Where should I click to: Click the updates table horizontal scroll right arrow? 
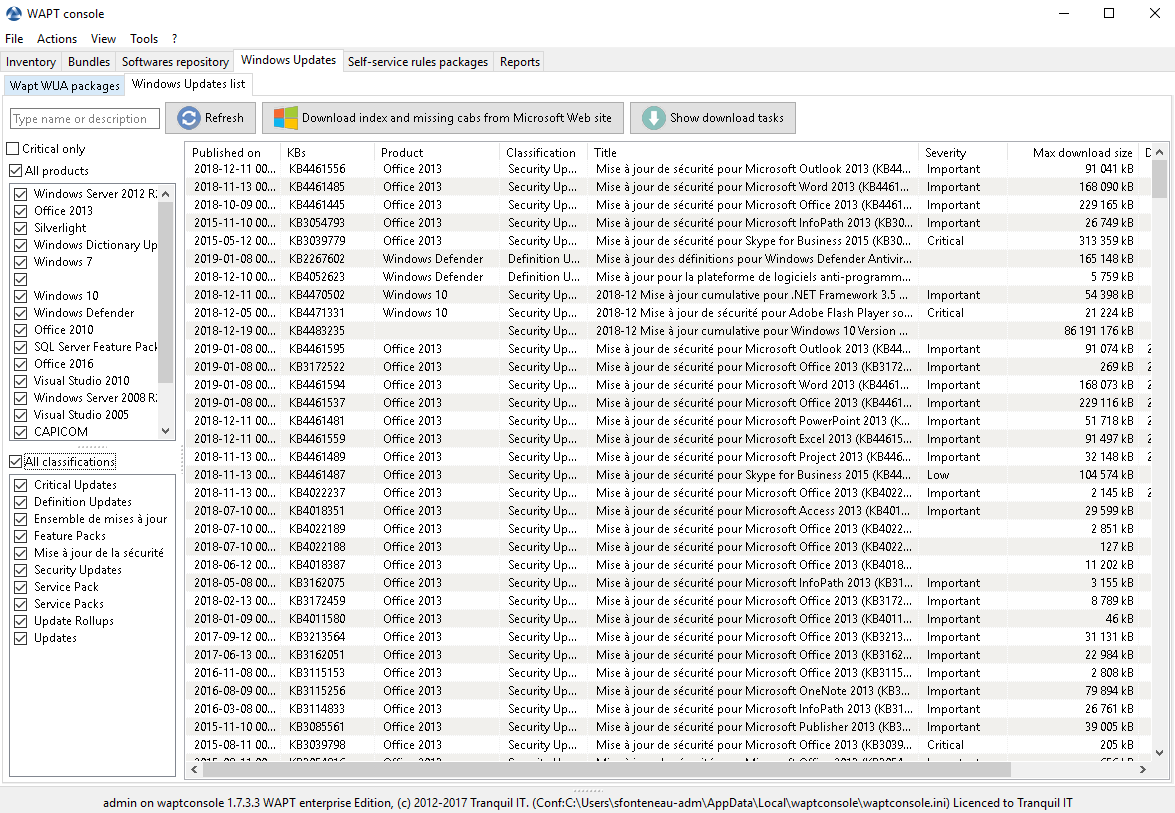pos(1143,769)
